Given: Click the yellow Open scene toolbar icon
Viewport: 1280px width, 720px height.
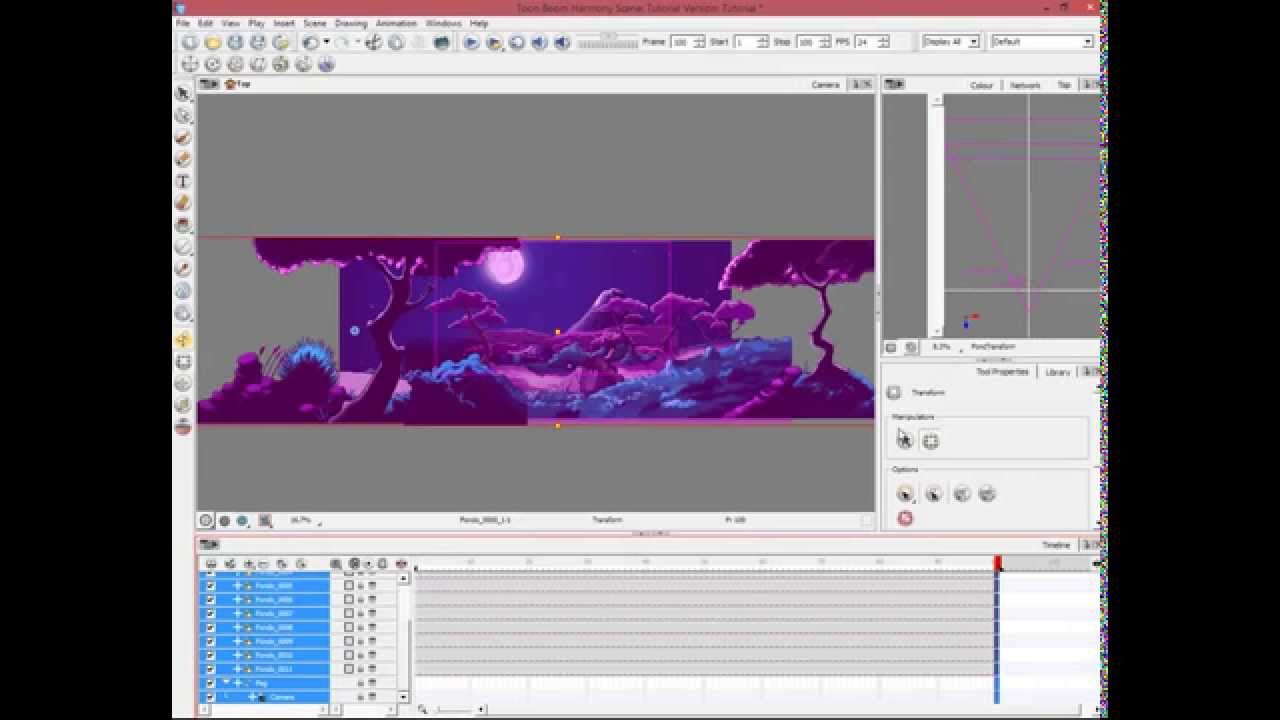Looking at the screenshot, I should 212,42.
